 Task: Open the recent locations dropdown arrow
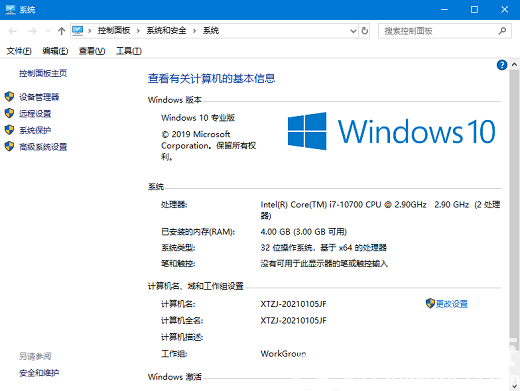pos(48,31)
